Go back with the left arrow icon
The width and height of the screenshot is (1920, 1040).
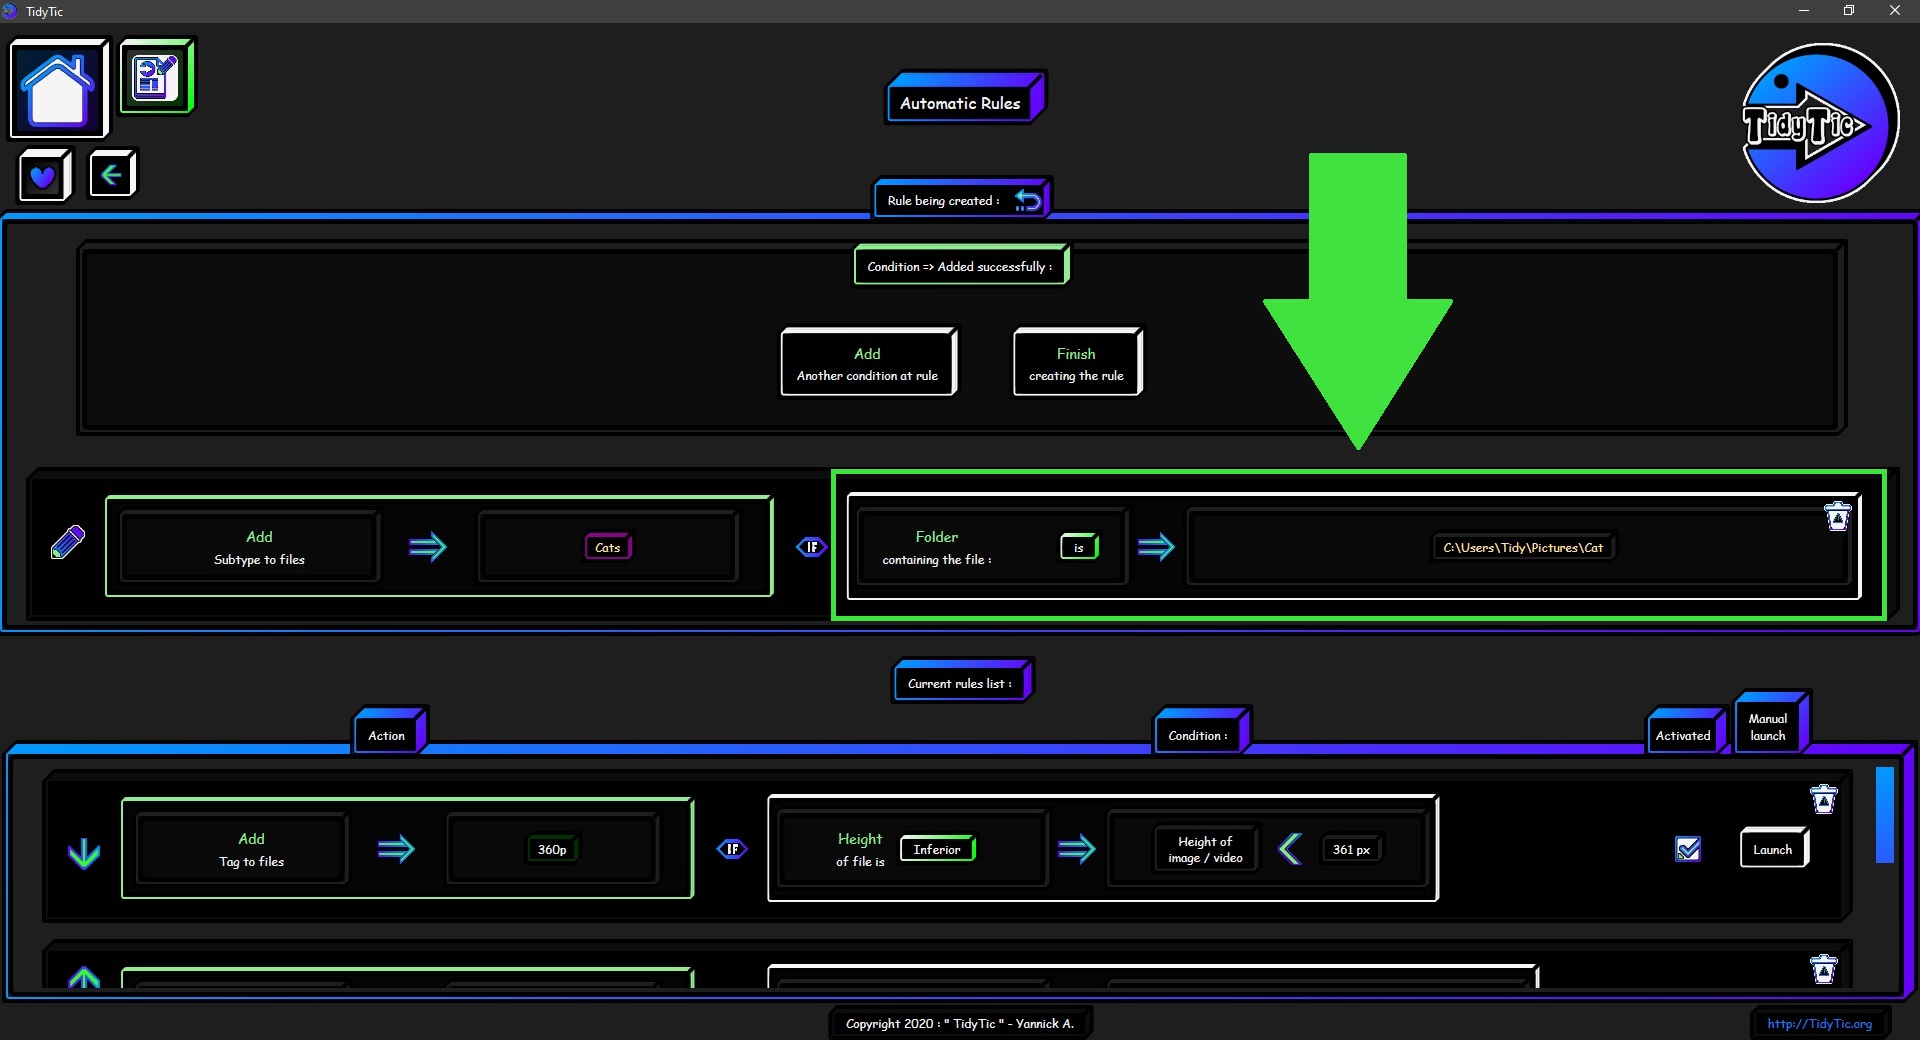[111, 175]
